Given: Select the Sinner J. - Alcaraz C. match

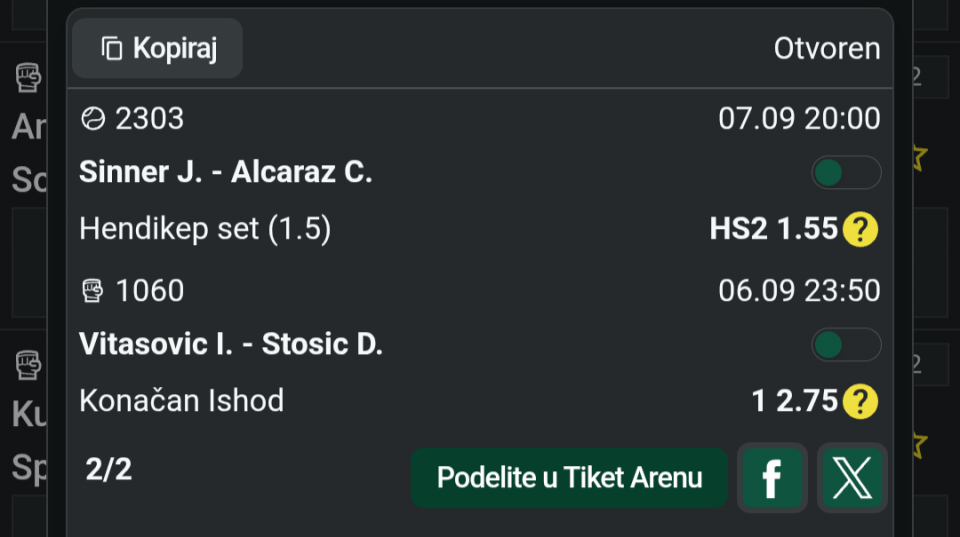Looking at the screenshot, I should click(226, 172).
